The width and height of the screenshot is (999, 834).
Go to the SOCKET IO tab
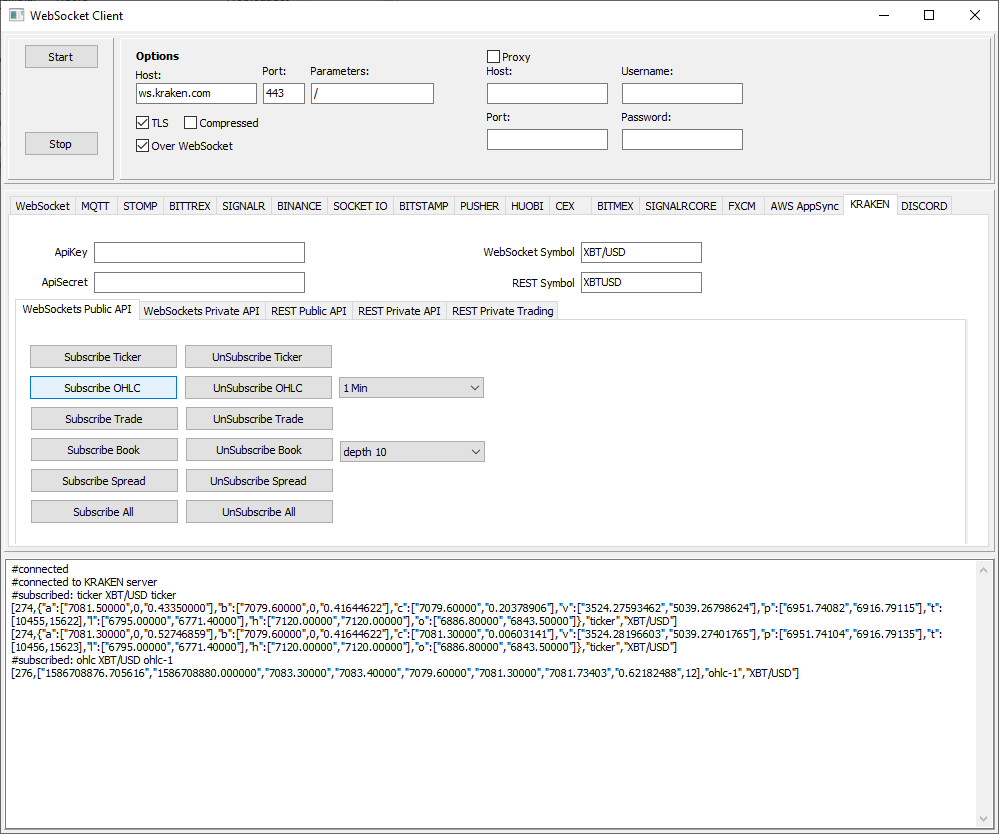click(x=360, y=206)
